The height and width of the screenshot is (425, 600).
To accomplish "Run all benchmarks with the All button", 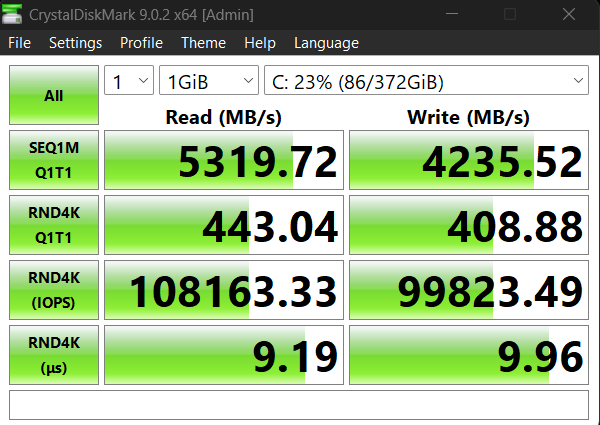I will [54, 95].
